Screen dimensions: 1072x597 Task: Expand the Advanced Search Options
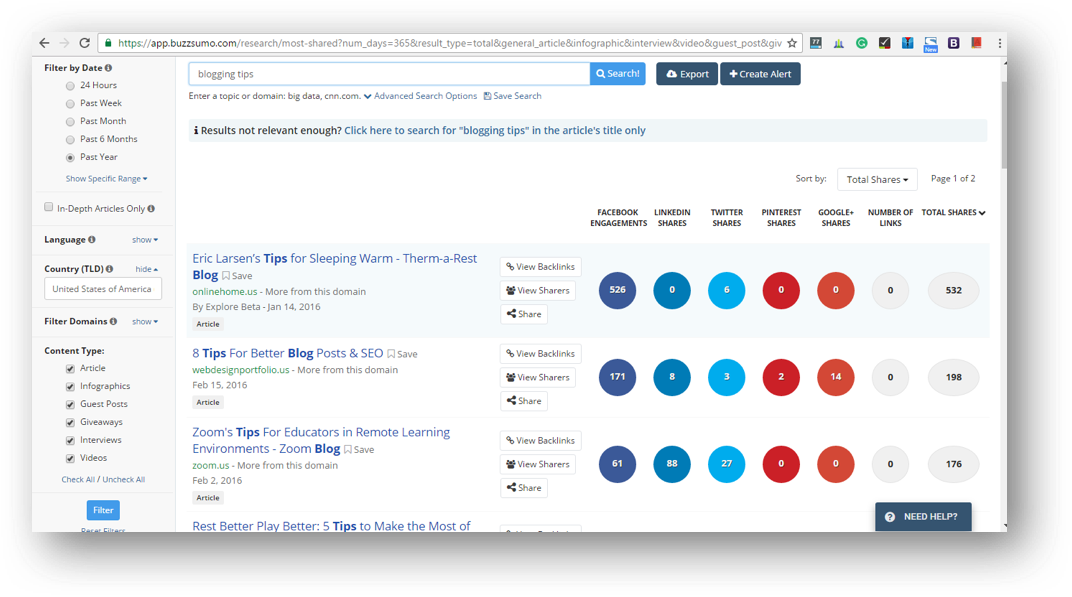pyautogui.click(x=420, y=96)
